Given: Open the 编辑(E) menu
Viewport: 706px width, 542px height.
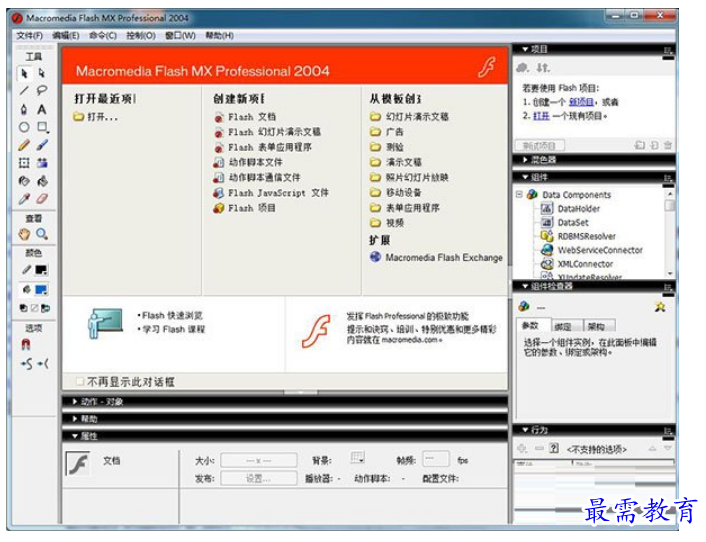Looking at the screenshot, I should tap(66, 36).
